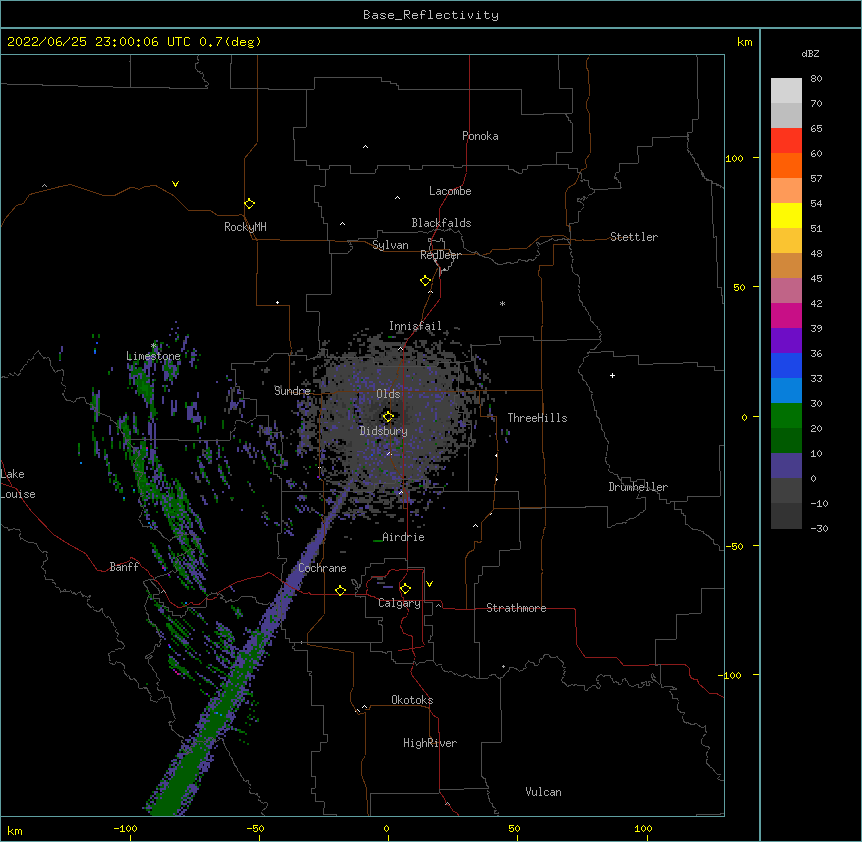
Task: Select the bright yellow legend swatch
Action: (x=786, y=215)
